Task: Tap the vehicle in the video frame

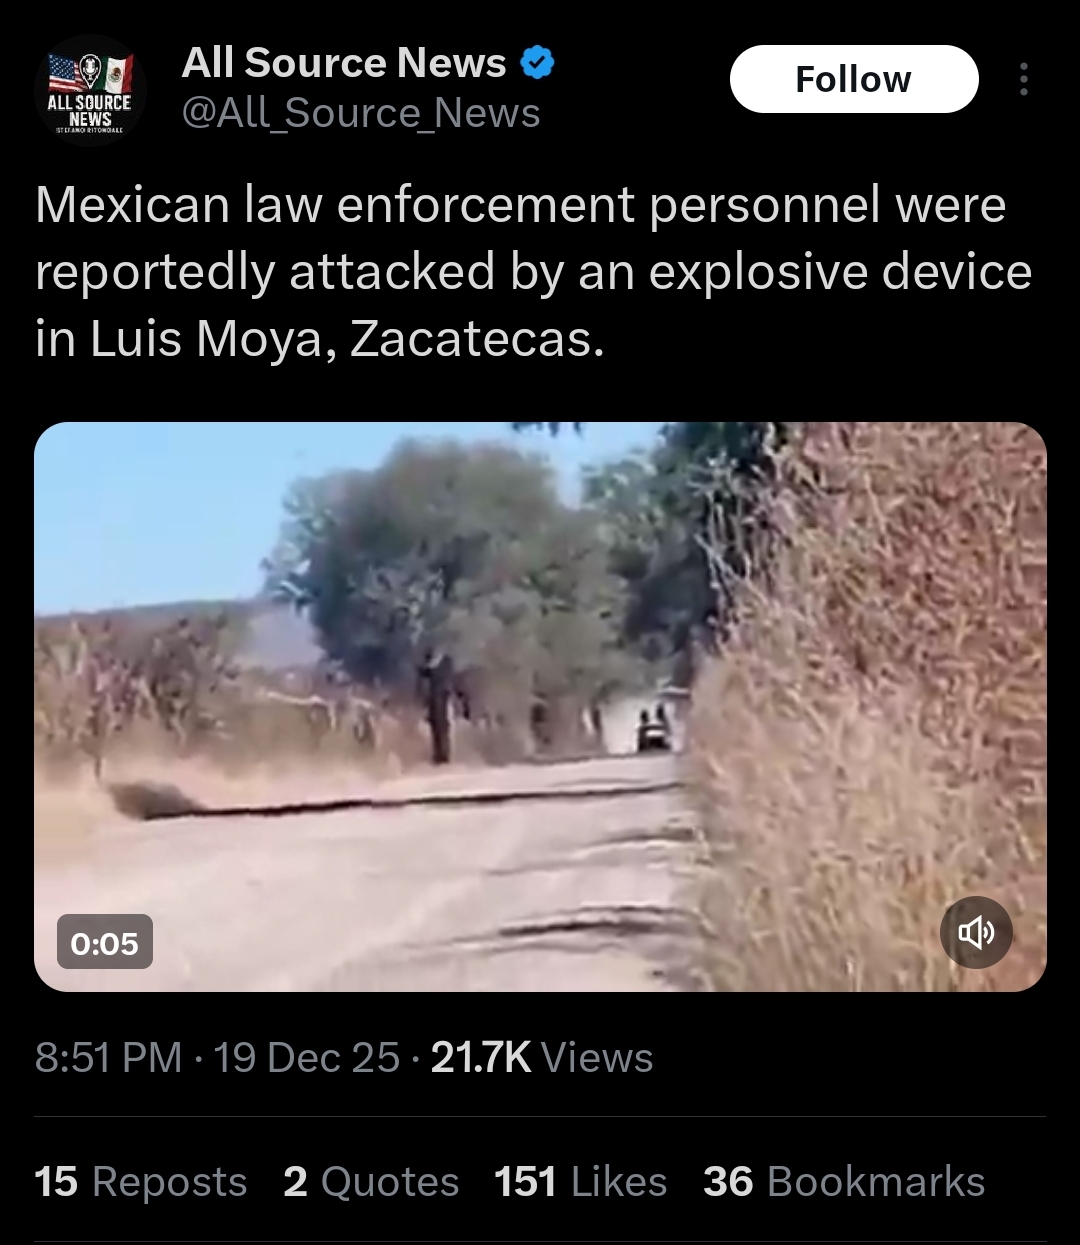Action: point(656,727)
